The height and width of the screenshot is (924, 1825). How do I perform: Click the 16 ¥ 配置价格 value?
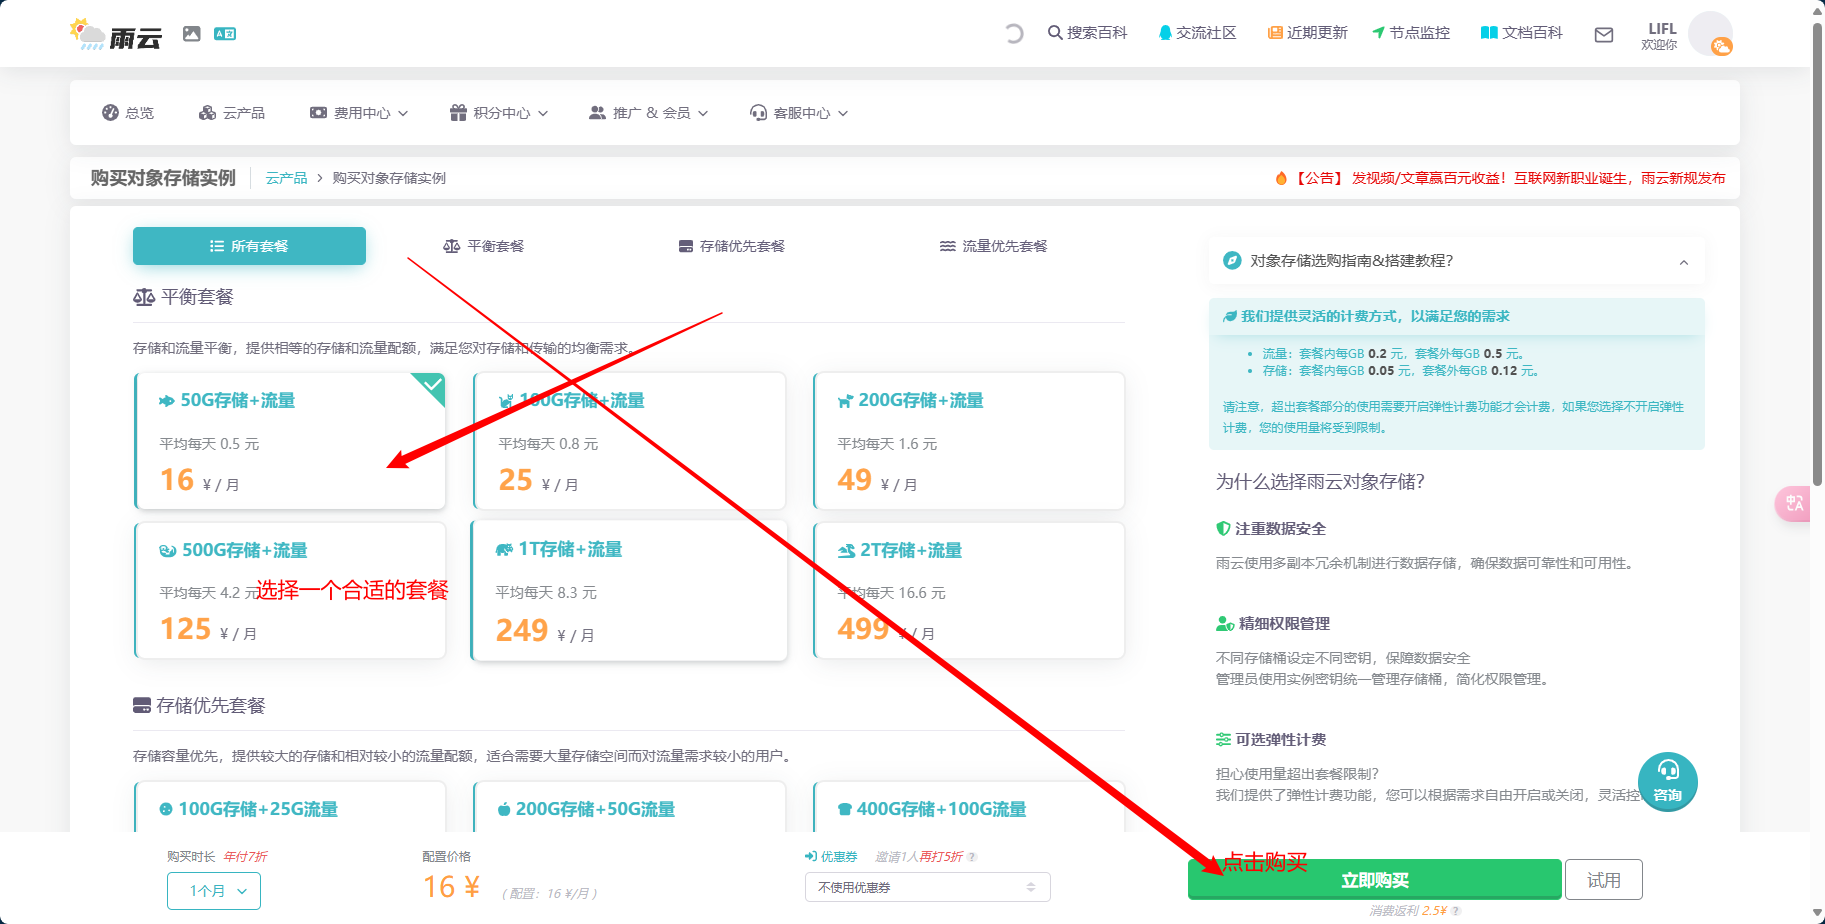coord(451,887)
